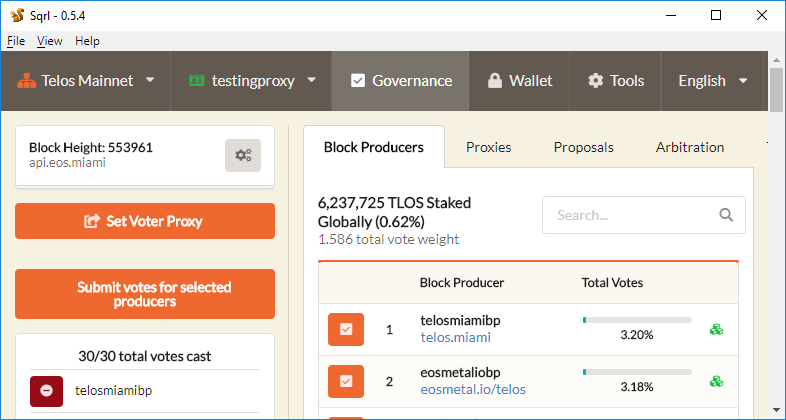786x420 pixels.
Task: Click the Telos Mainnet network icon
Action: click(x=27, y=81)
